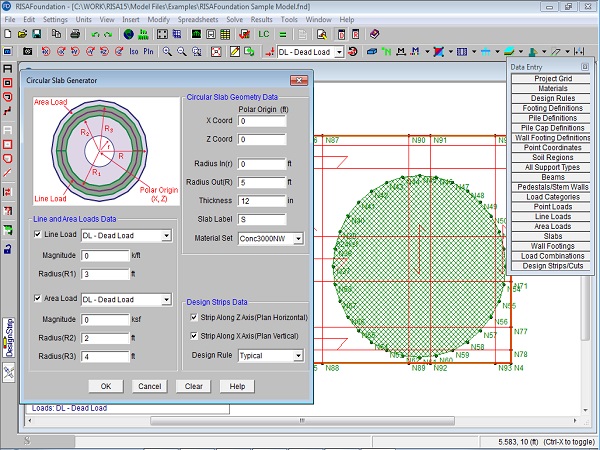
Task: Open Design Strips/Cuts in Data Entry
Action: click(551, 266)
